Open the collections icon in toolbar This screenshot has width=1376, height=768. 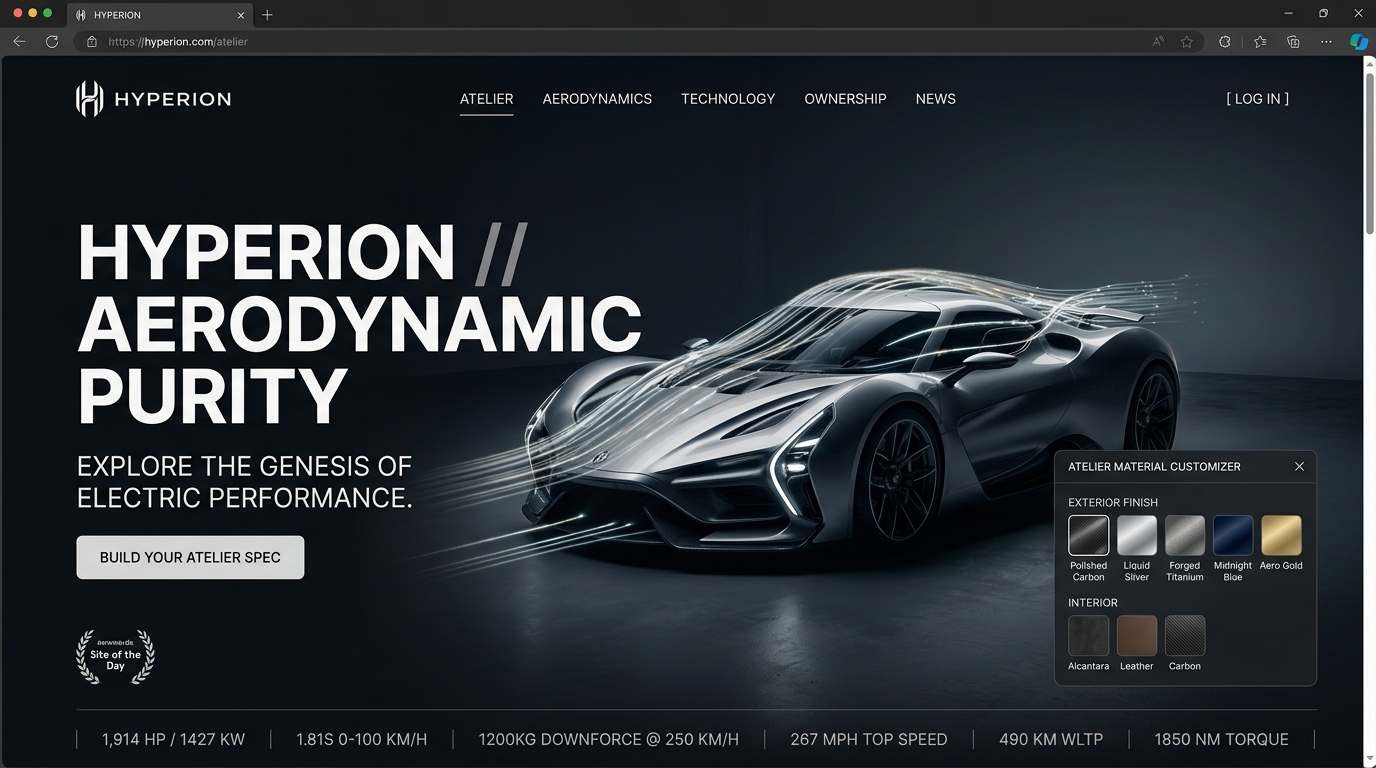[1293, 42]
